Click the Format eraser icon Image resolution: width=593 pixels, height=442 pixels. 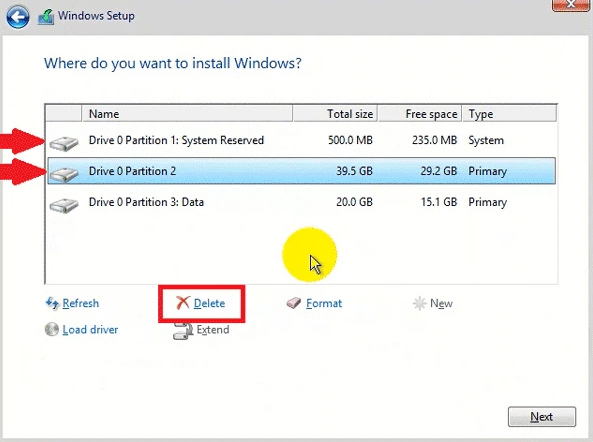(x=294, y=303)
